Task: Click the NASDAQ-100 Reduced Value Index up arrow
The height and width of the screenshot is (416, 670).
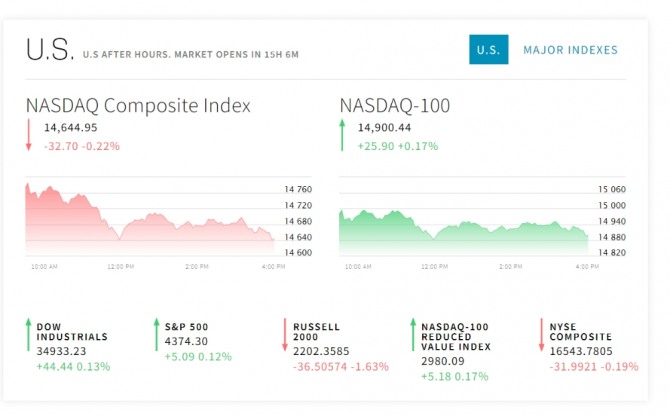Action: (x=413, y=334)
